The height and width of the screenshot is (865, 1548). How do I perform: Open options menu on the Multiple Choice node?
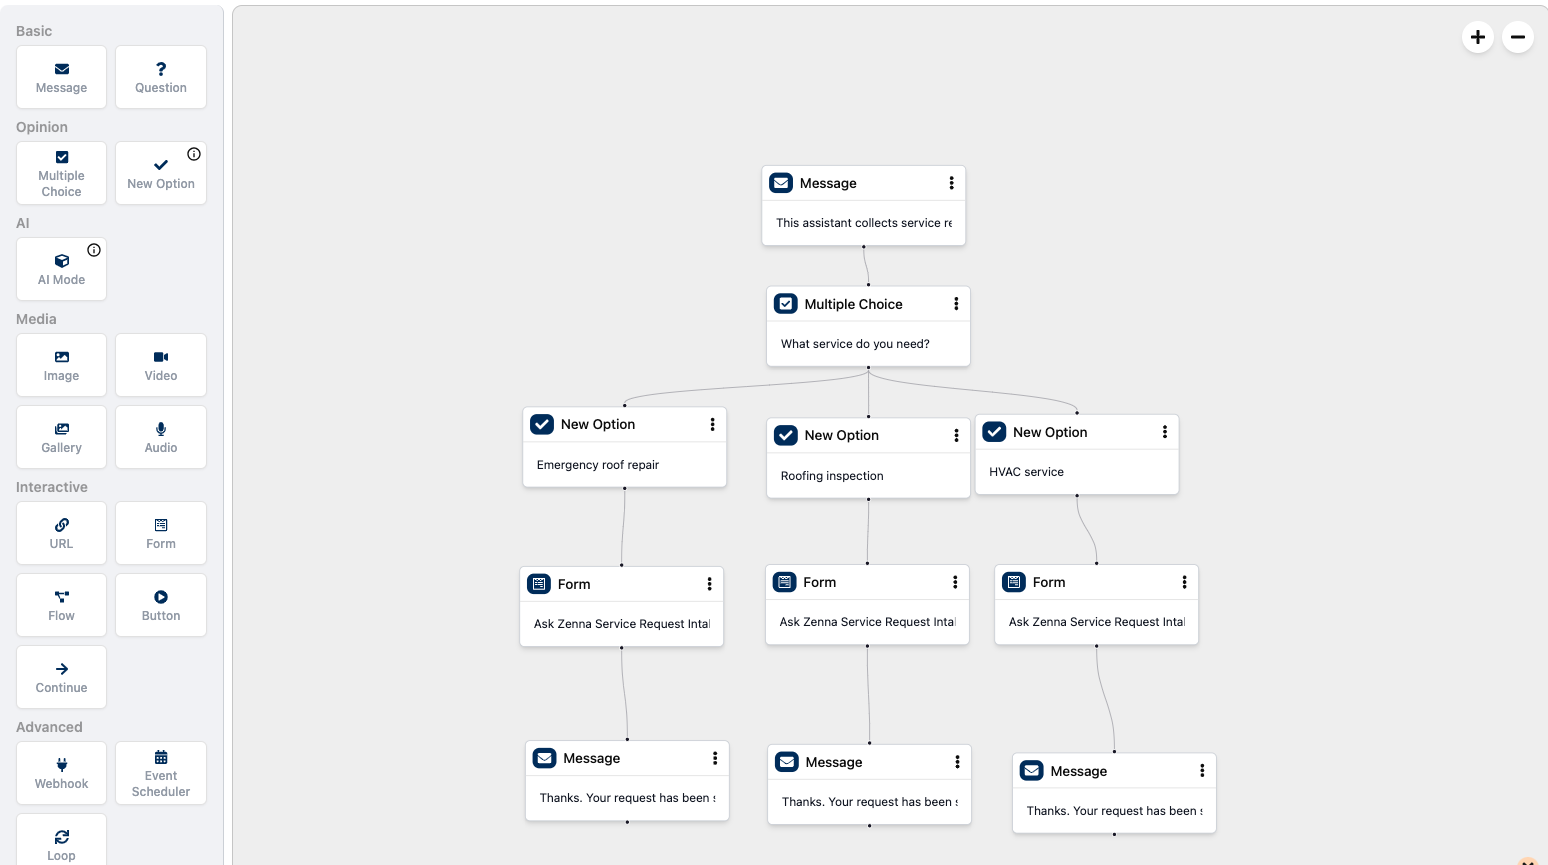pyautogui.click(x=956, y=303)
